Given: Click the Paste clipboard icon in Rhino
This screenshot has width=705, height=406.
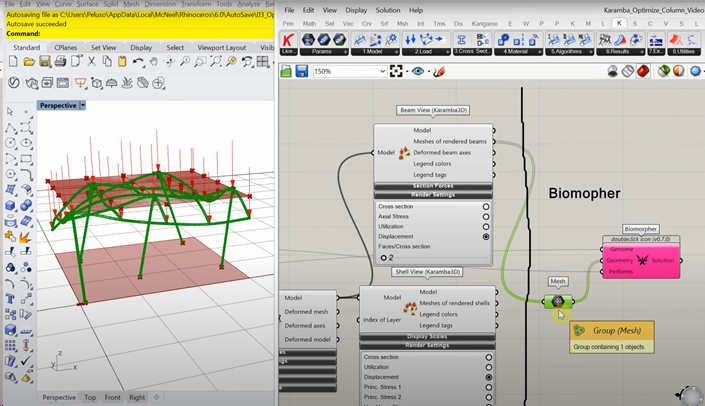Looking at the screenshot, I should click(122, 62).
